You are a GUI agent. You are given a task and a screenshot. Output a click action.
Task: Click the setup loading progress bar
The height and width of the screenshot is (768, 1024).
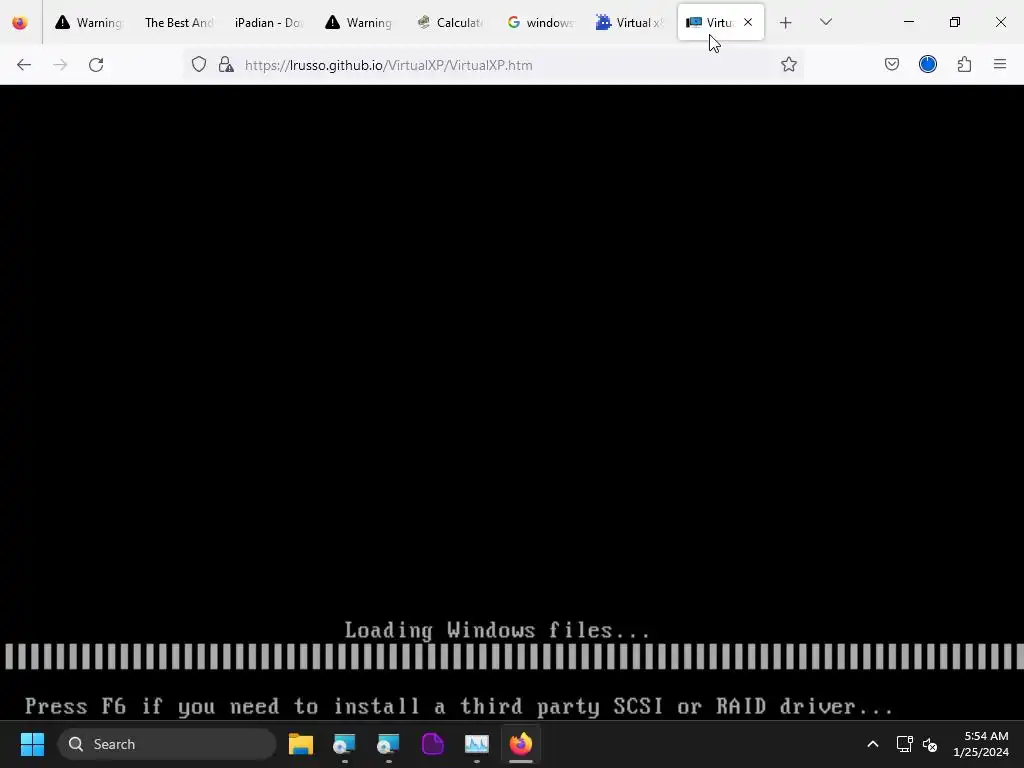[x=513, y=656]
